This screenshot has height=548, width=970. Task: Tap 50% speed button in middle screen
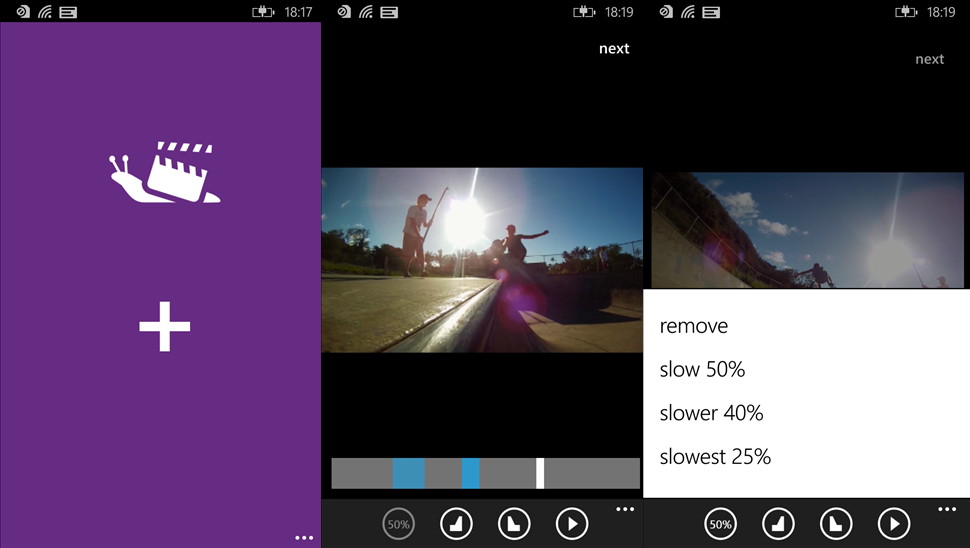(398, 524)
